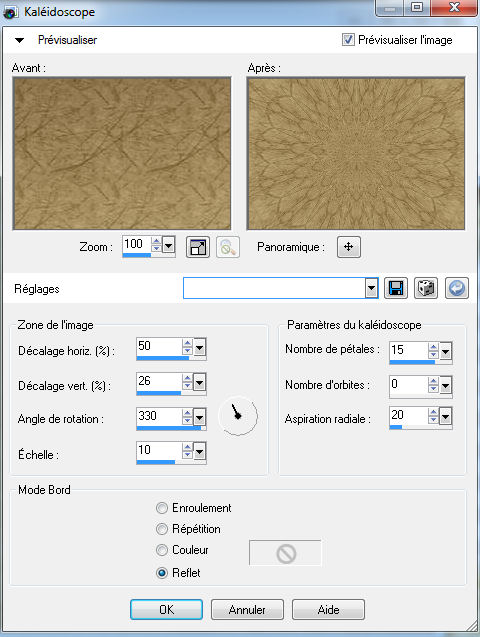Click the Kaléidoscope title bar app icon
480x637 pixels.
click(x=11, y=13)
